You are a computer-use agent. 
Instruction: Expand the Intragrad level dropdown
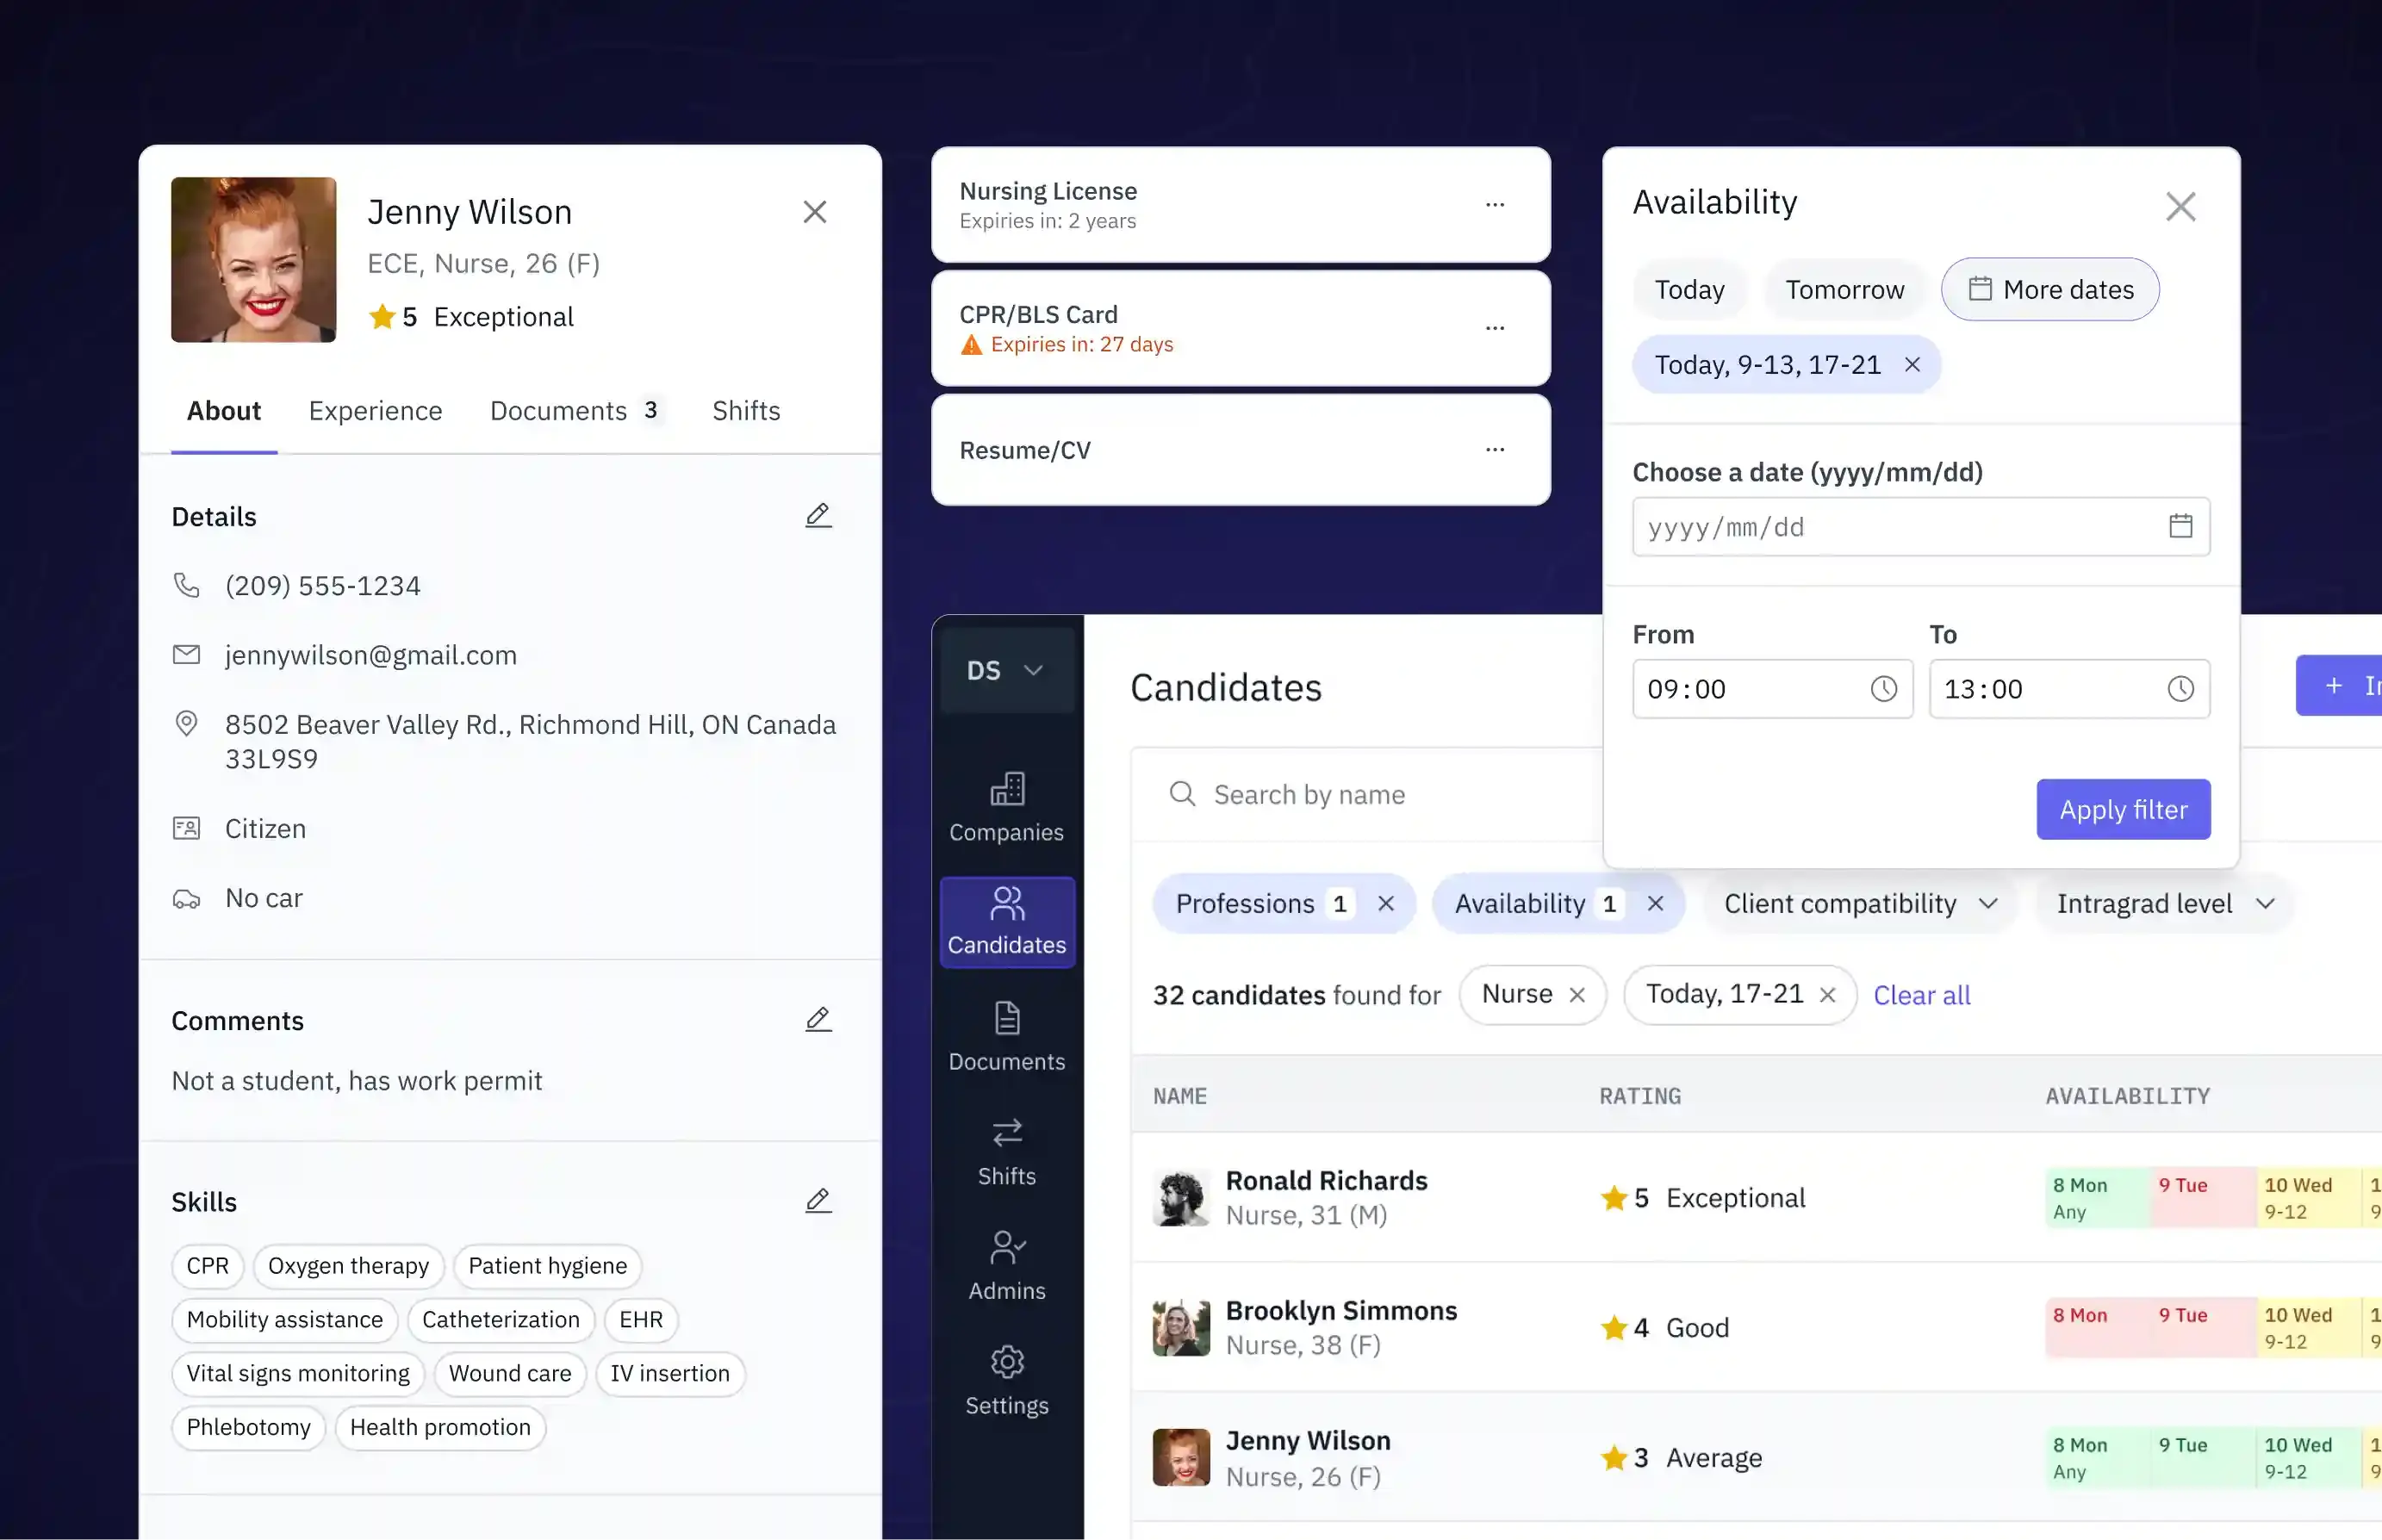pos(2164,904)
